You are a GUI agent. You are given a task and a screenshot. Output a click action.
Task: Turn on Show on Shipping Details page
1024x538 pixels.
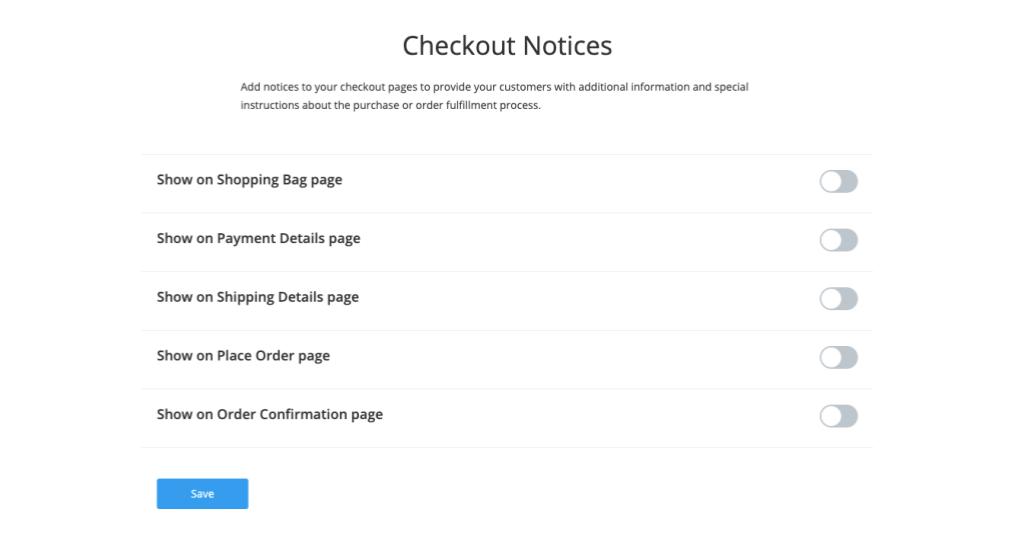click(x=838, y=299)
